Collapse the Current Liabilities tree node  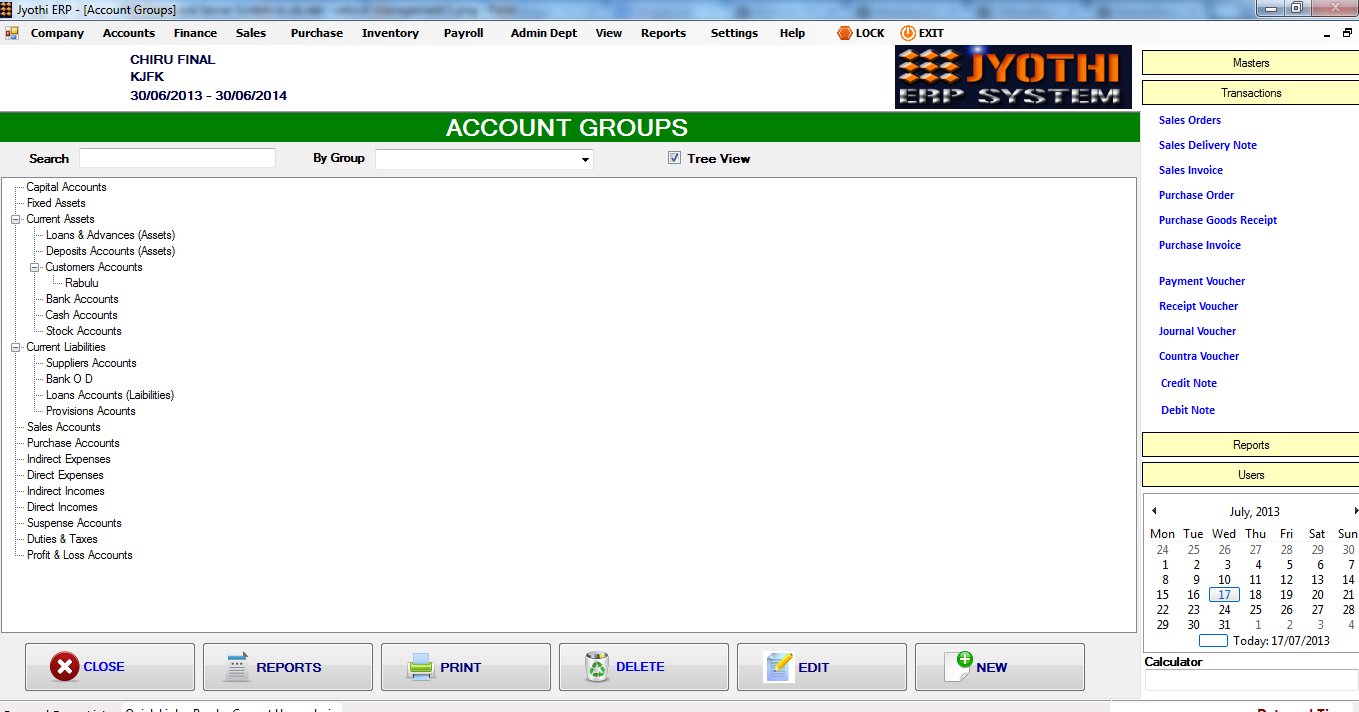(15, 346)
